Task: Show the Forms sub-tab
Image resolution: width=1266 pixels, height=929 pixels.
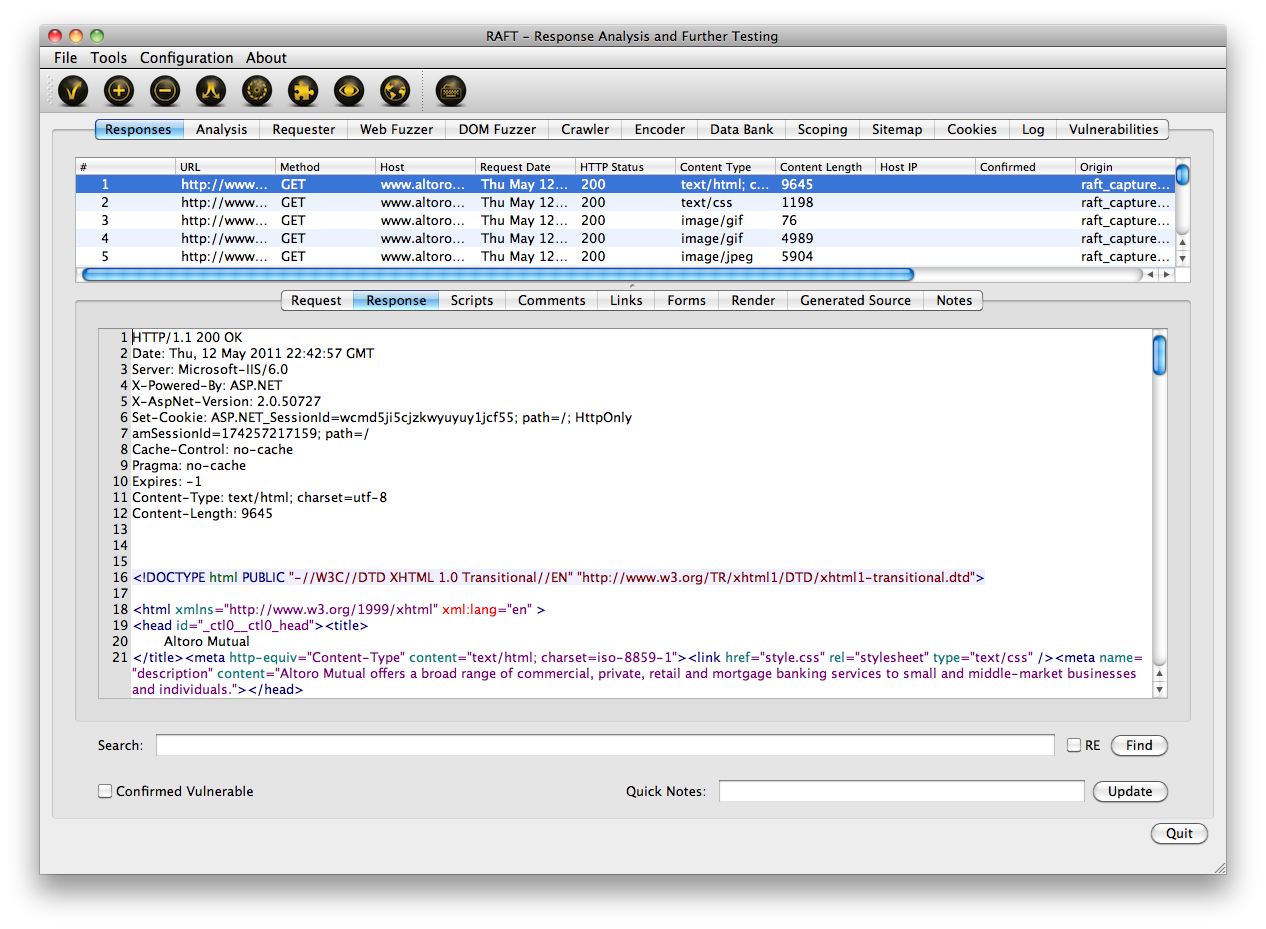Action: (687, 300)
